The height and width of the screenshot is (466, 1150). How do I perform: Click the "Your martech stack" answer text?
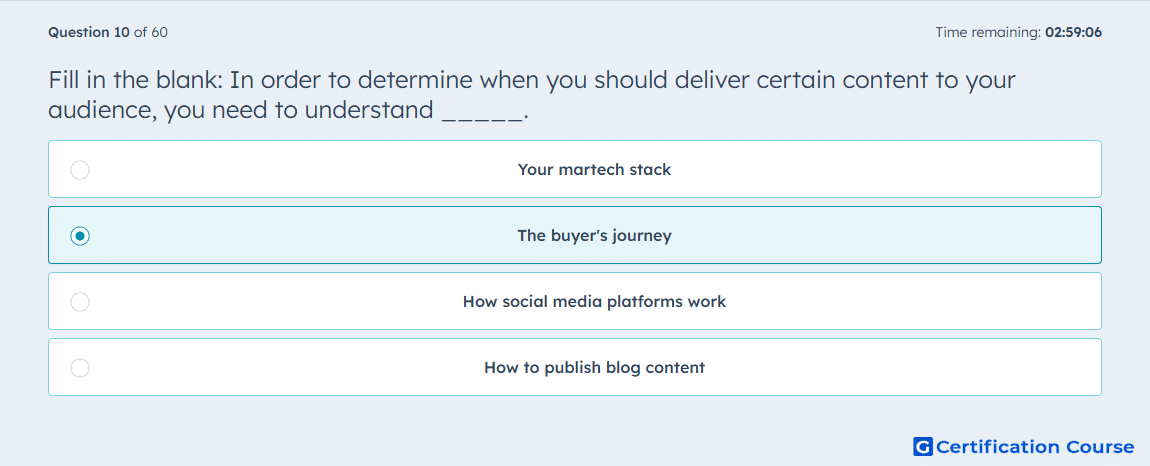(594, 170)
